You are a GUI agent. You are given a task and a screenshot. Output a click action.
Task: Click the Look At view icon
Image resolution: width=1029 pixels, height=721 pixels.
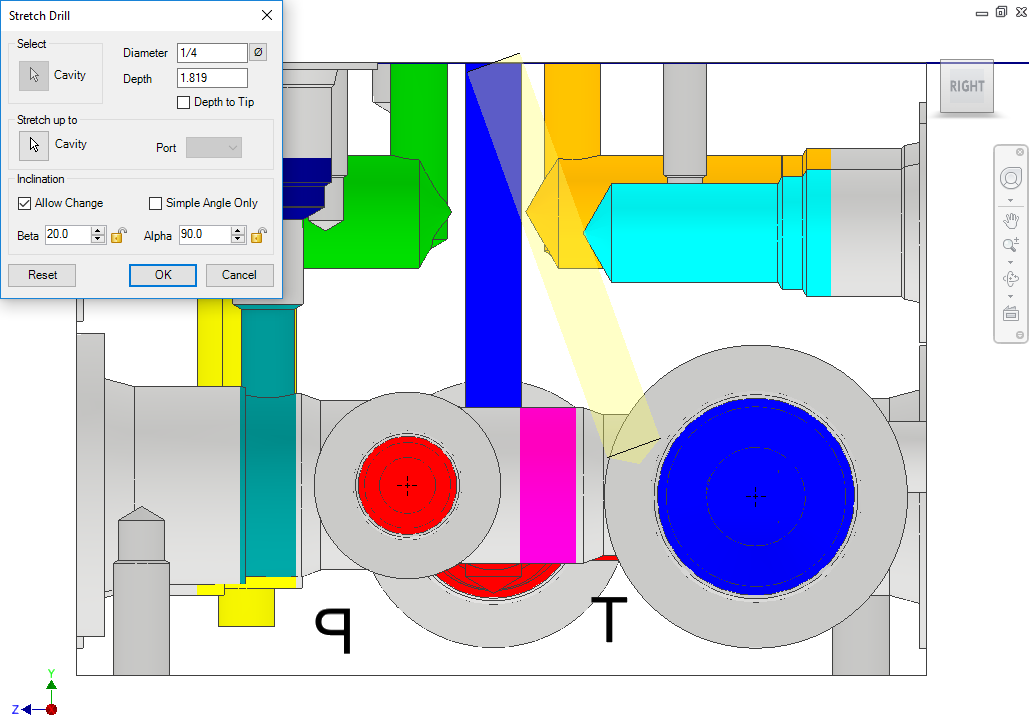(1011, 314)
